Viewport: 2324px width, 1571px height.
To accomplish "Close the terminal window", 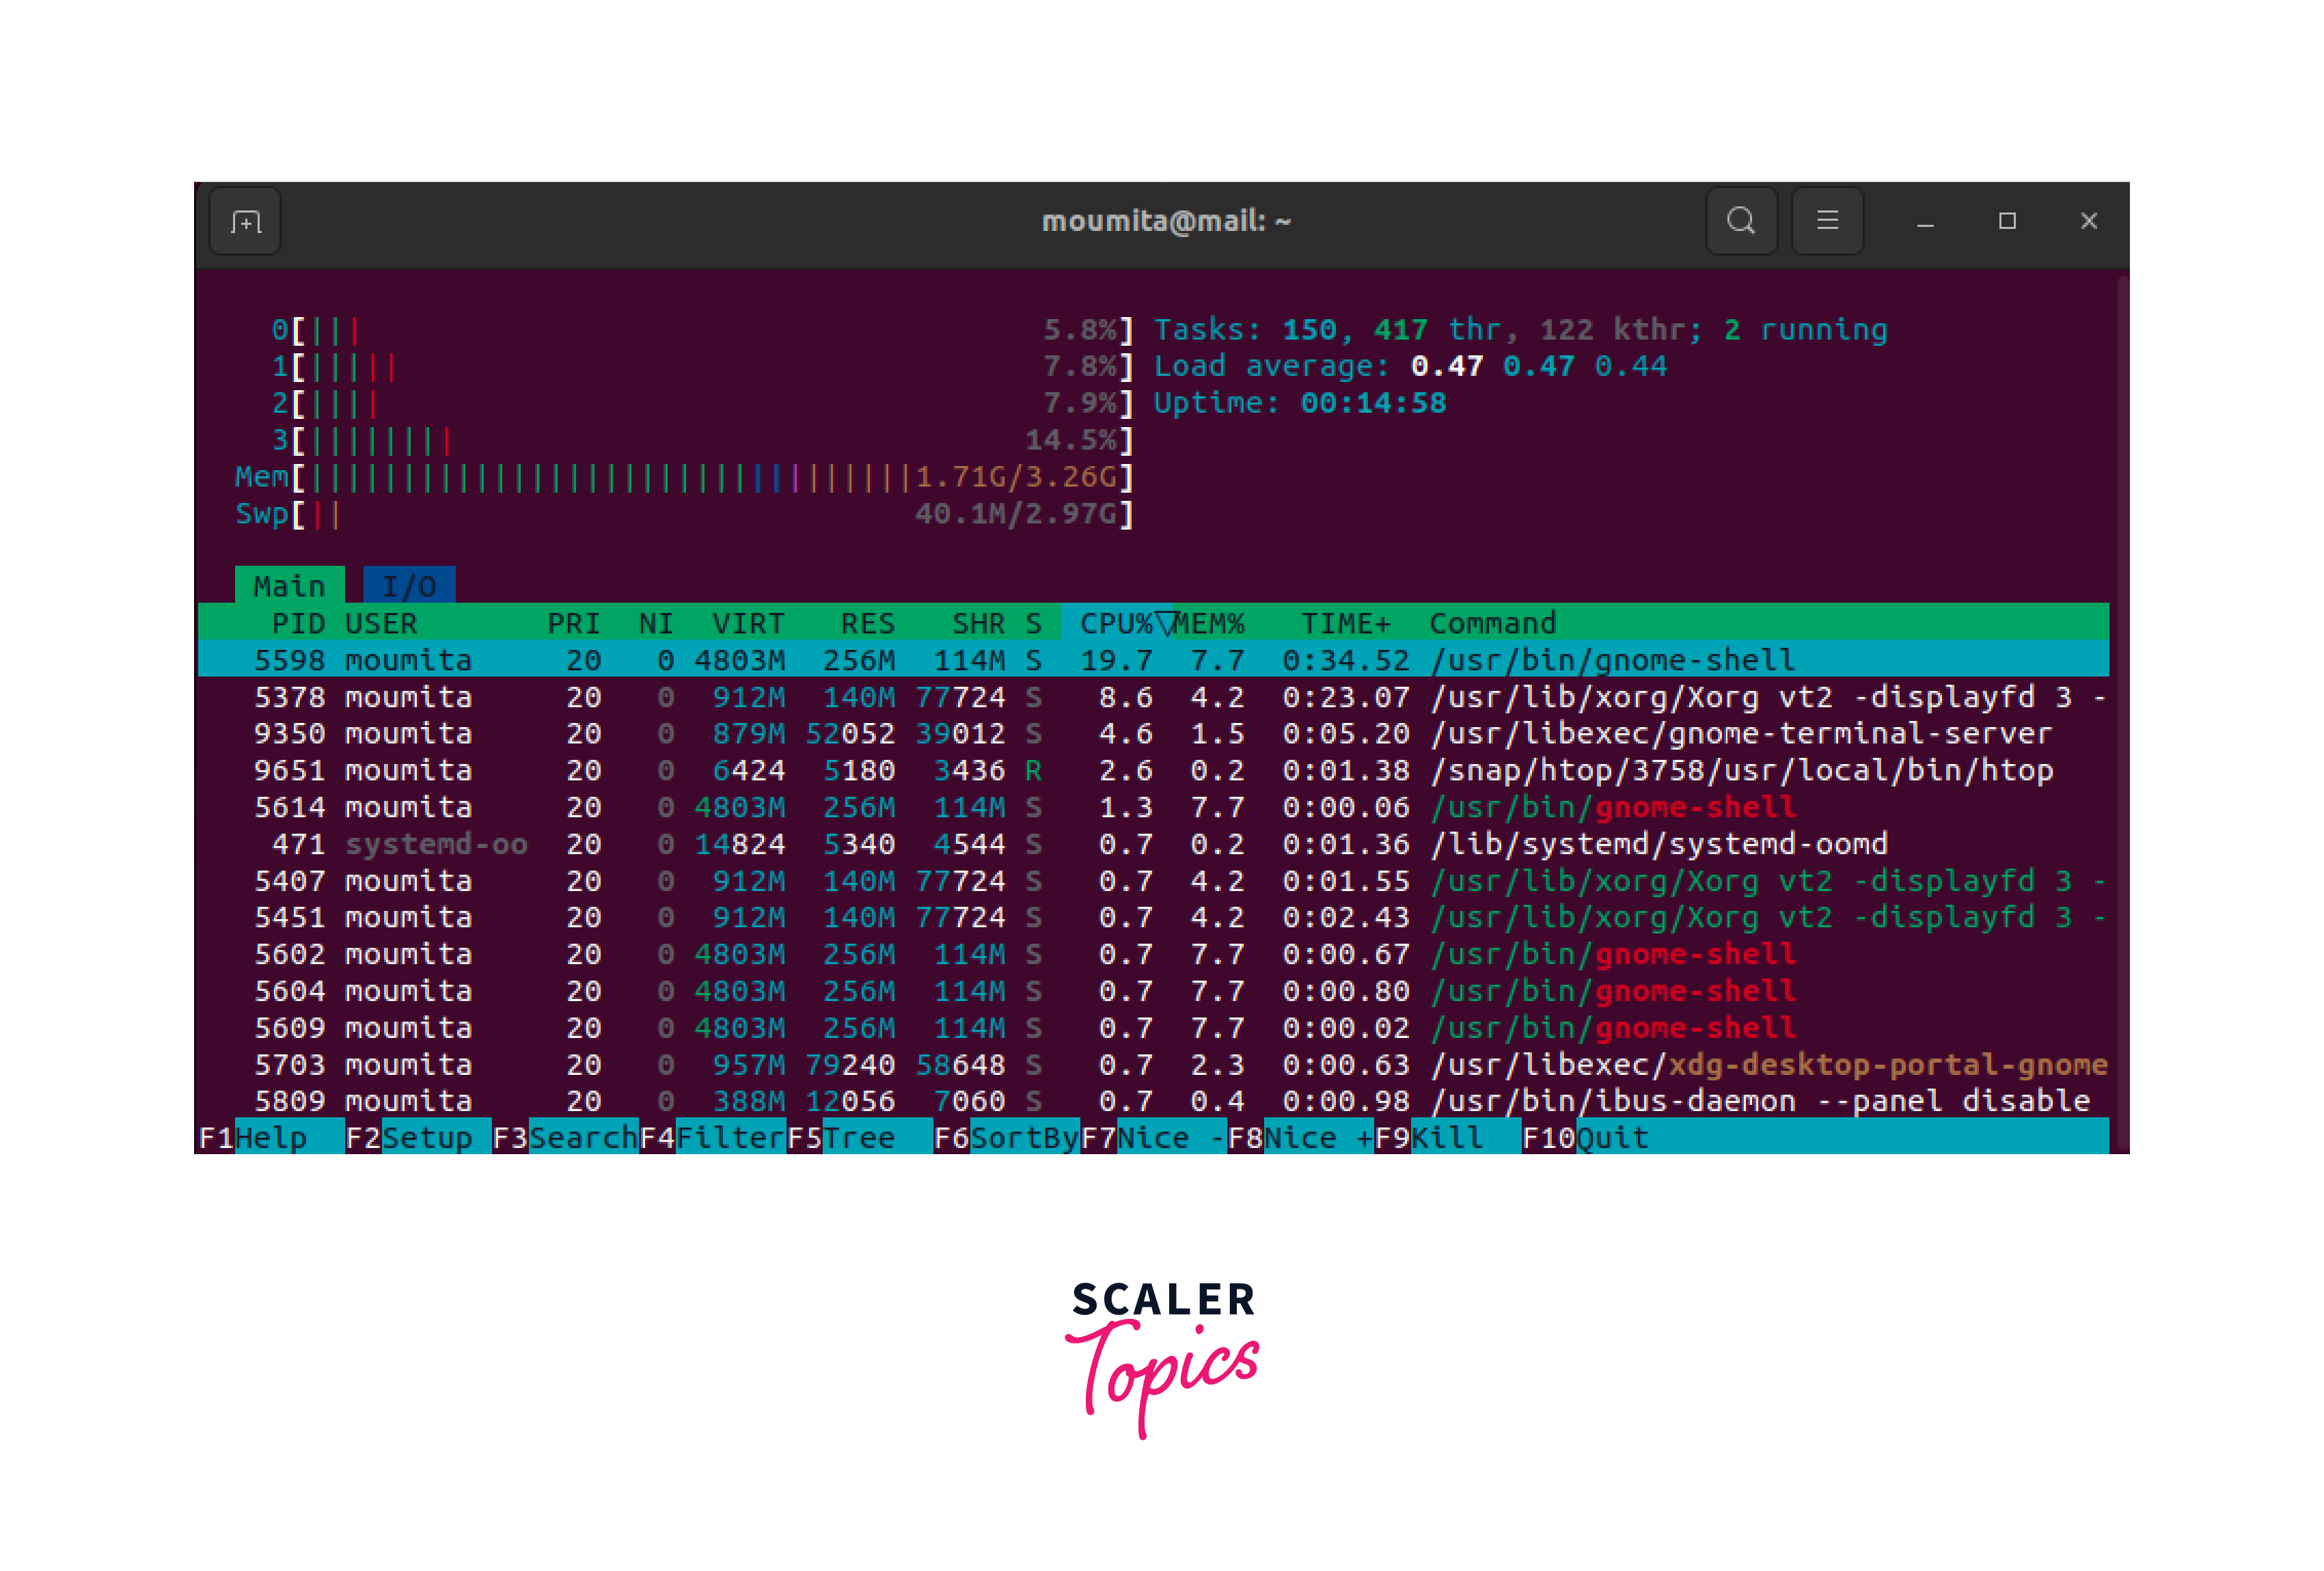I will click(x=2088, y=221).
